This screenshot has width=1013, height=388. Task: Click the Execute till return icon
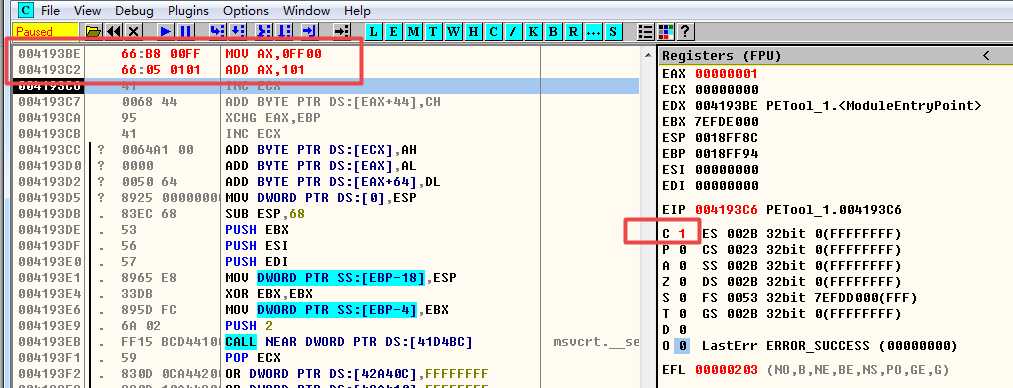click(309, 31)
